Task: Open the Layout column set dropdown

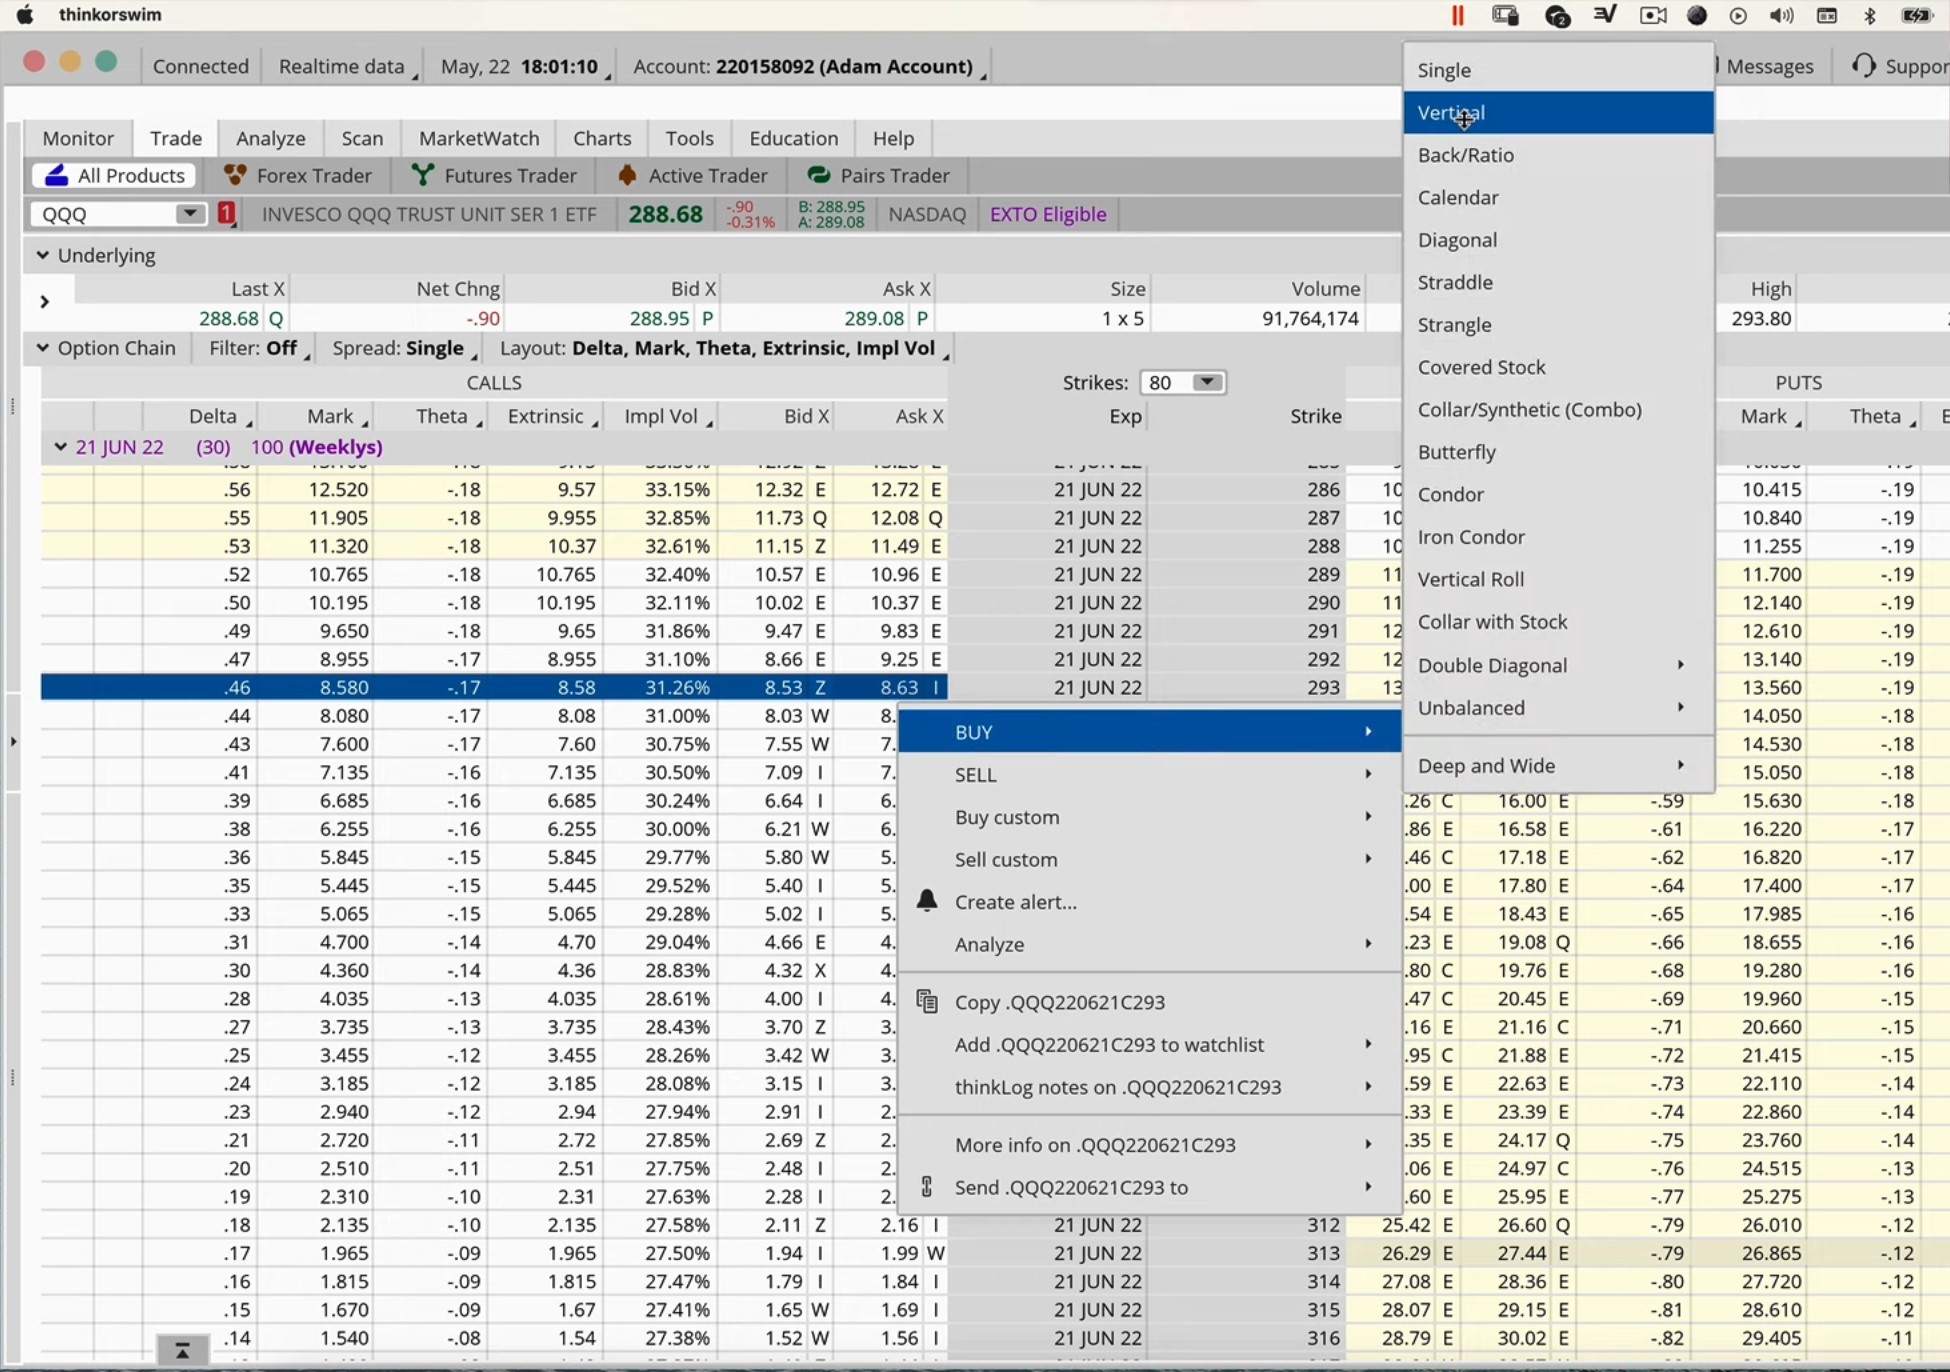Action: pos(724,348)
